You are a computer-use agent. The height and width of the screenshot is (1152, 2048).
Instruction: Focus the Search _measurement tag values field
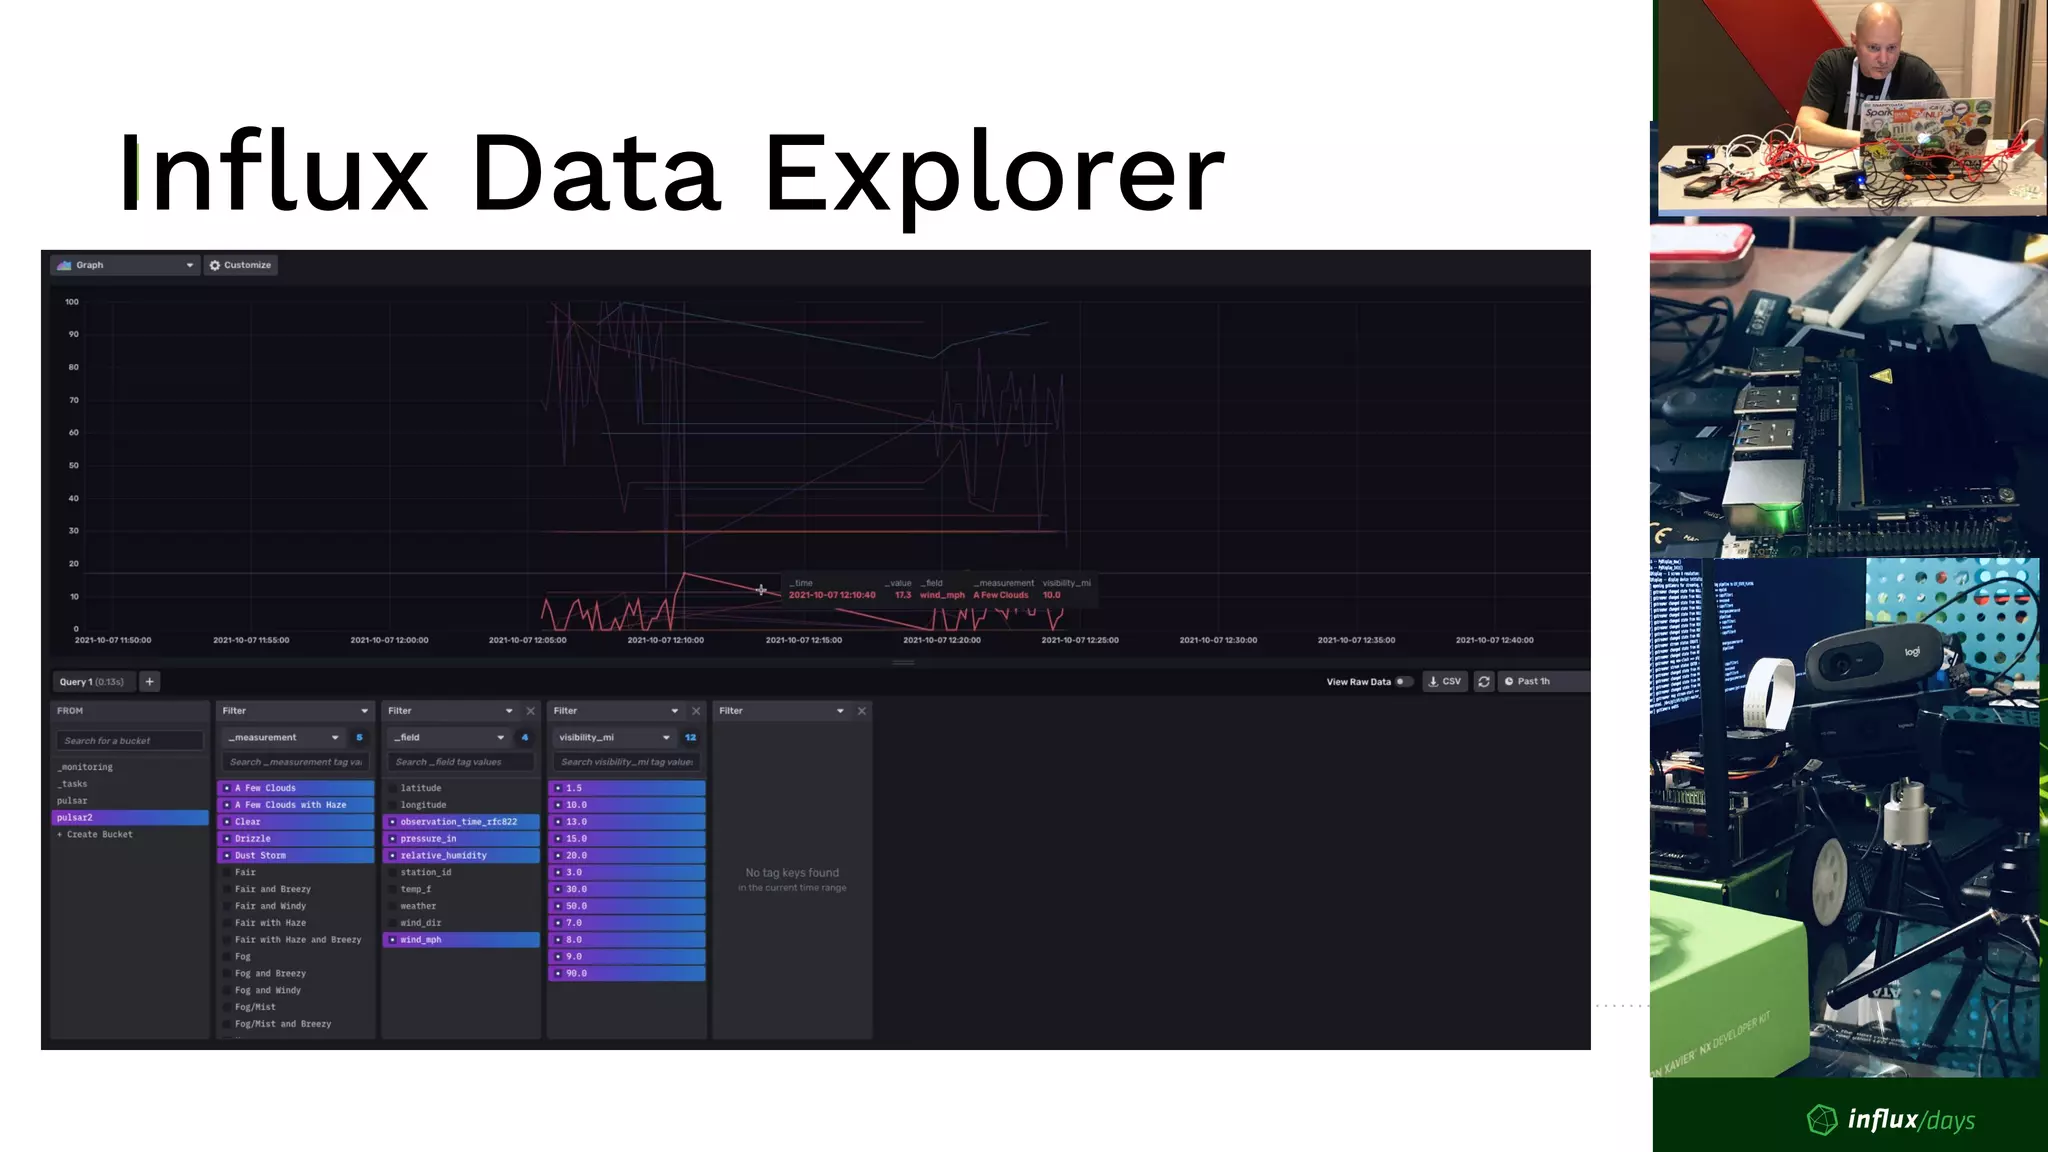pos(296,762)
